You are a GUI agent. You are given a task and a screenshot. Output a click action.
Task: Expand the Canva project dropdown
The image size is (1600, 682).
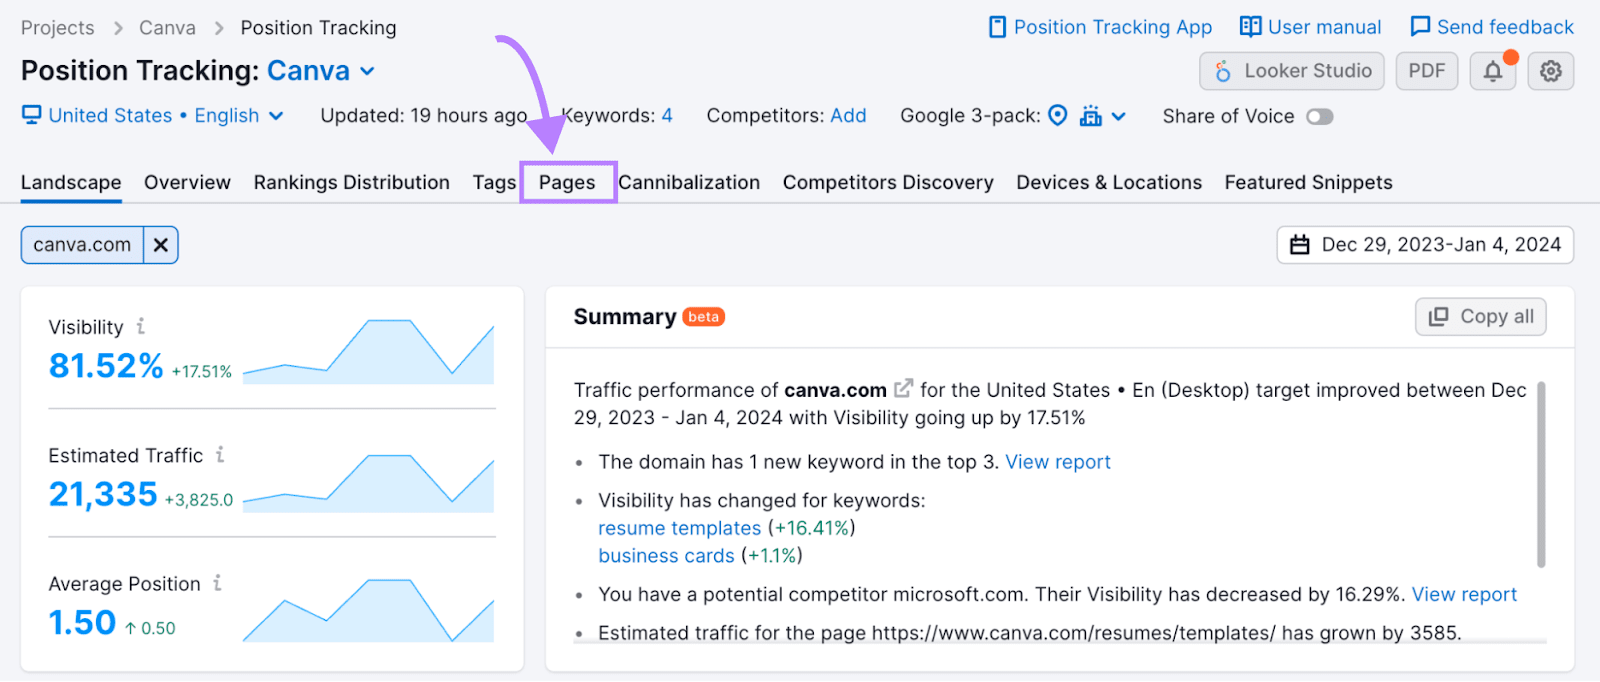pos(366,71)
